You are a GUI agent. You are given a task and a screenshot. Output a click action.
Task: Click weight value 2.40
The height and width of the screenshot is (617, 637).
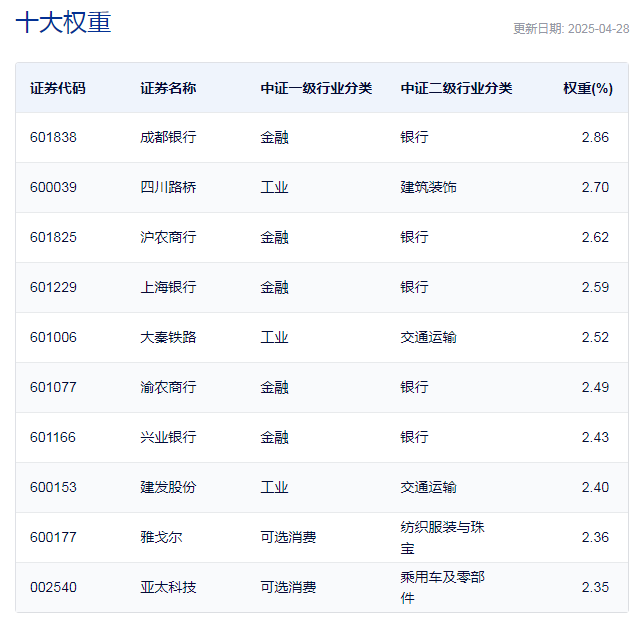point(595,487)
